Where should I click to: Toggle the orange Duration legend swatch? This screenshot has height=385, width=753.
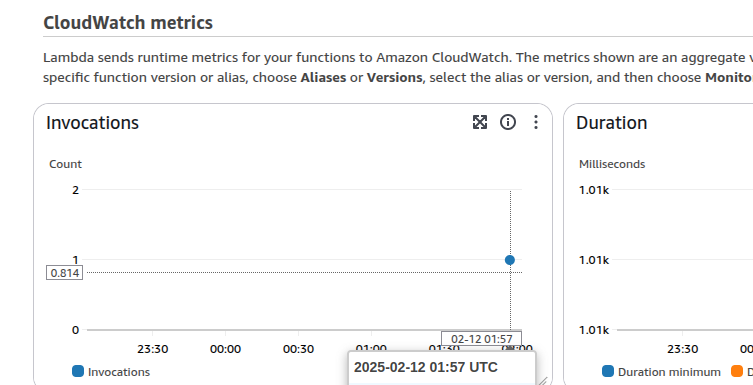tap(737, 371)
